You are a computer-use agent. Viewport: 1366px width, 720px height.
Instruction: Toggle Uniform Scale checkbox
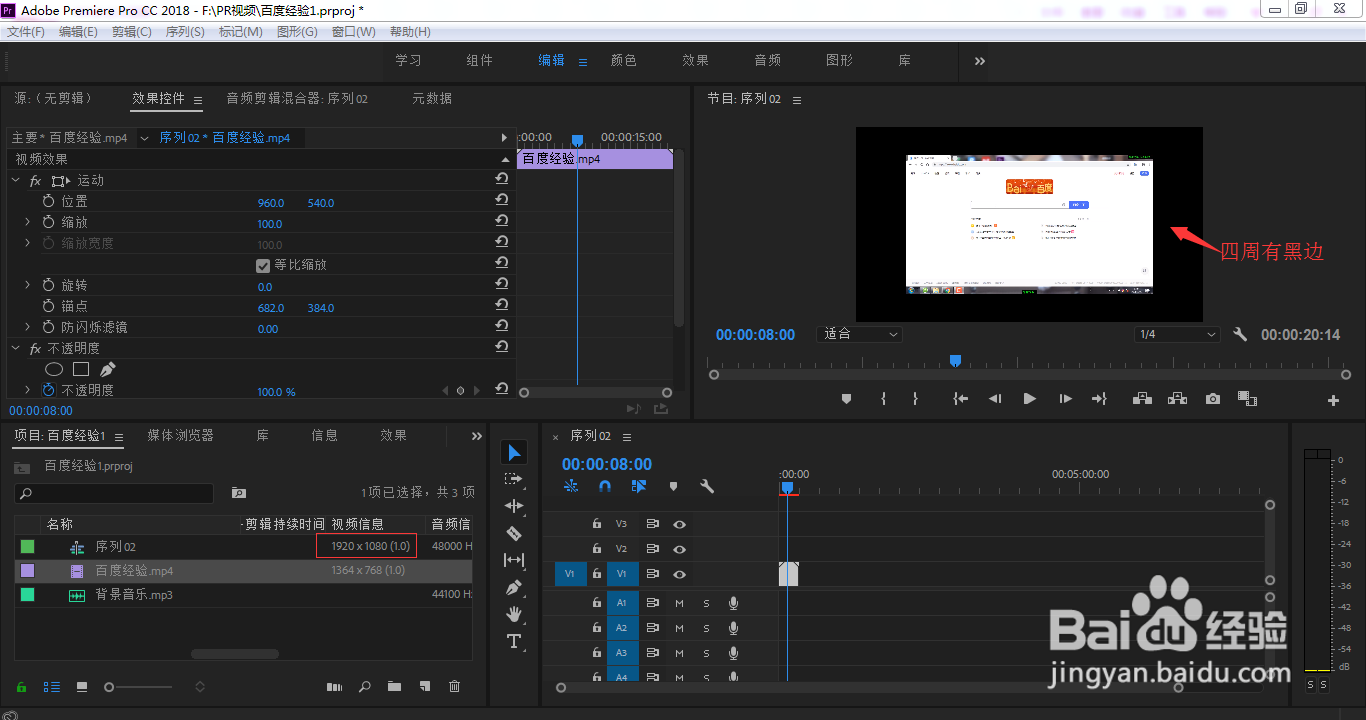(x=263, y=265)
